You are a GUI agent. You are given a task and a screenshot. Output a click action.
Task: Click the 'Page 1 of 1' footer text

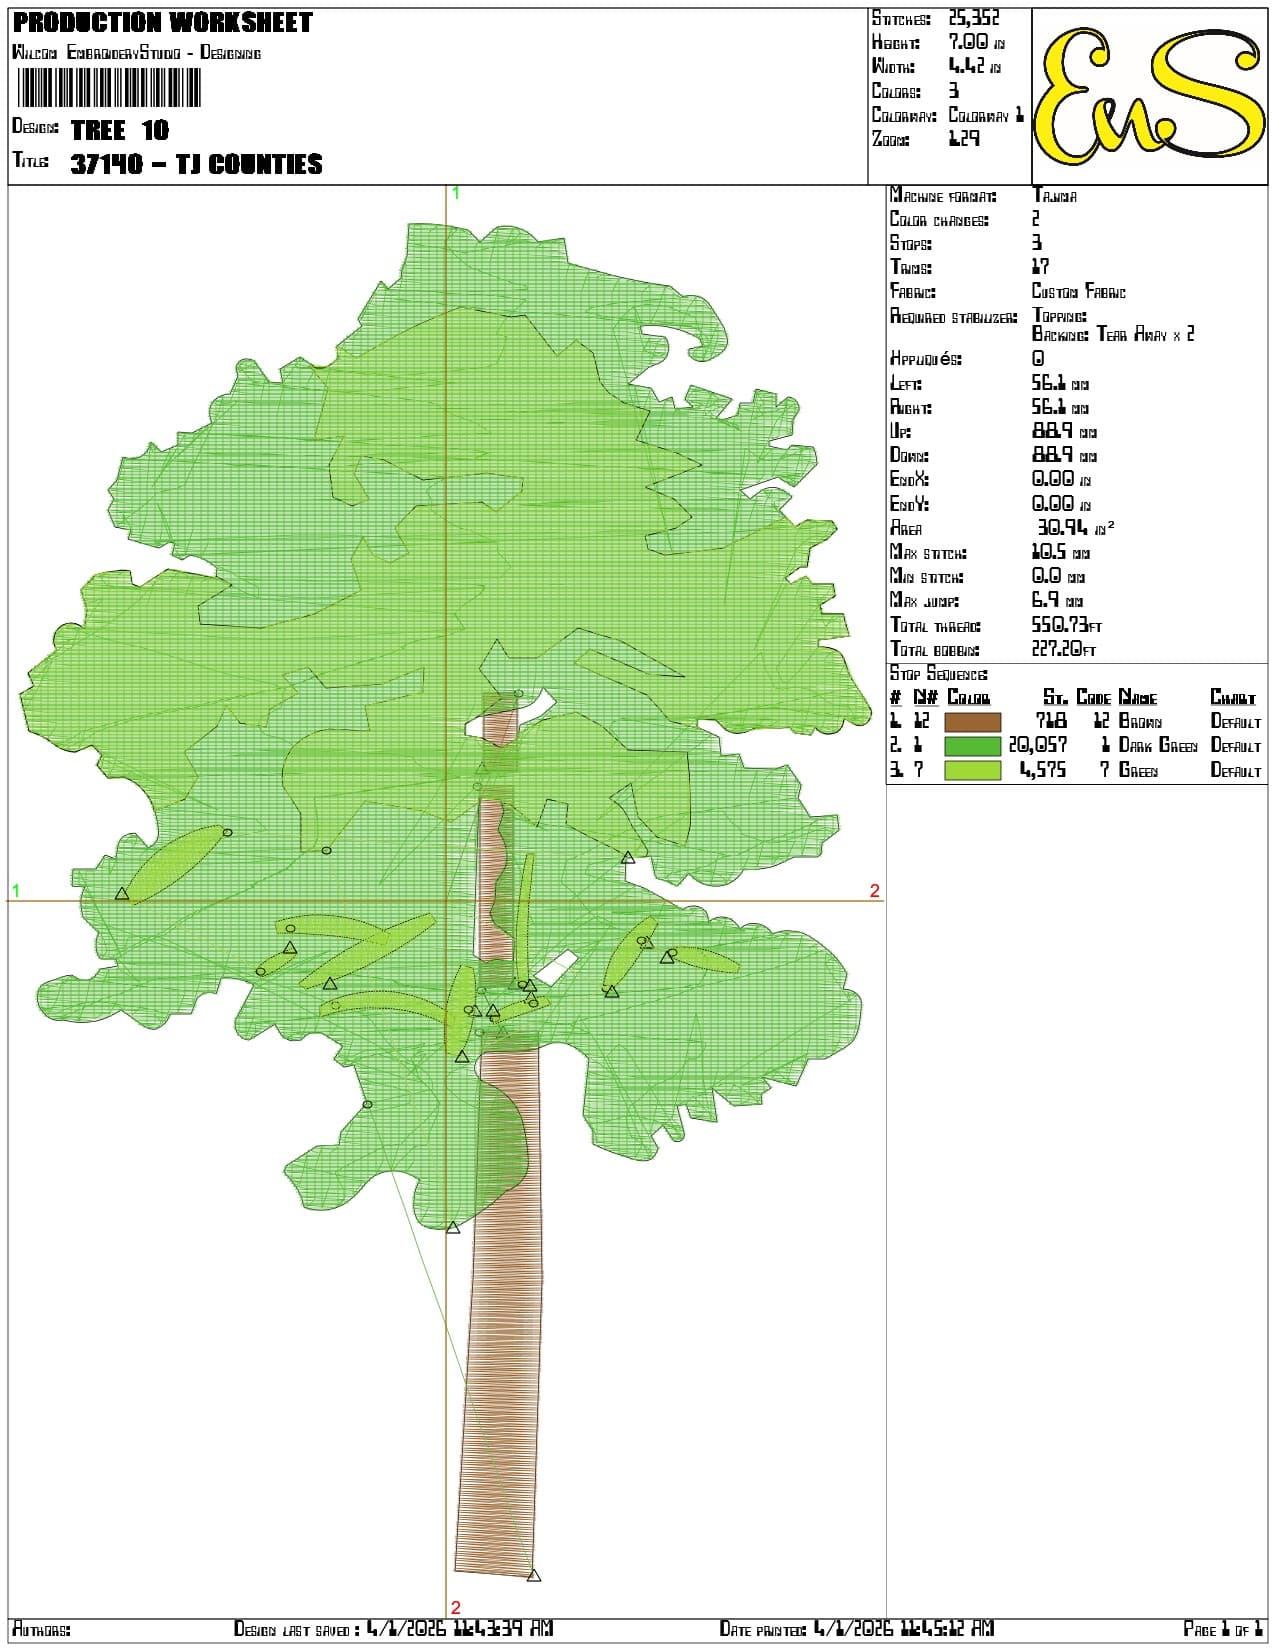(x=1224, y=1629)
